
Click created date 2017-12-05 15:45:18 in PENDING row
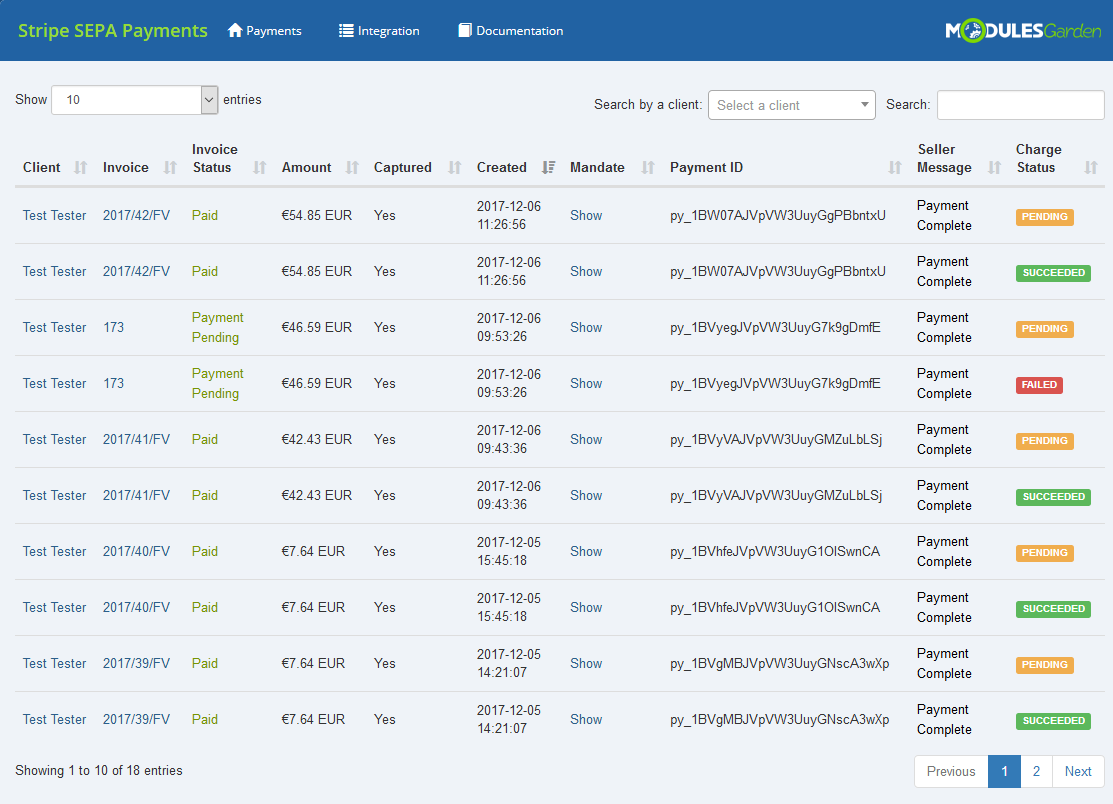[509, 551]
